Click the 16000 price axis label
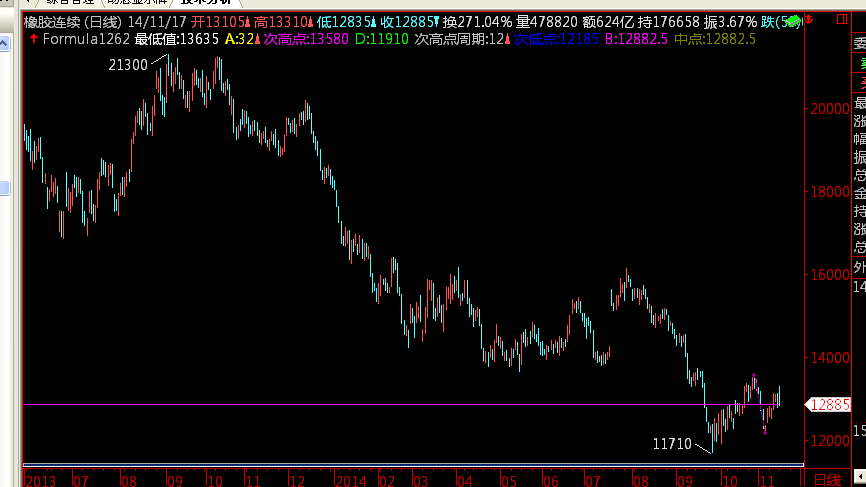Image resolution: width=866 pixels, height=487 pixels. click(x=830, y=275)
